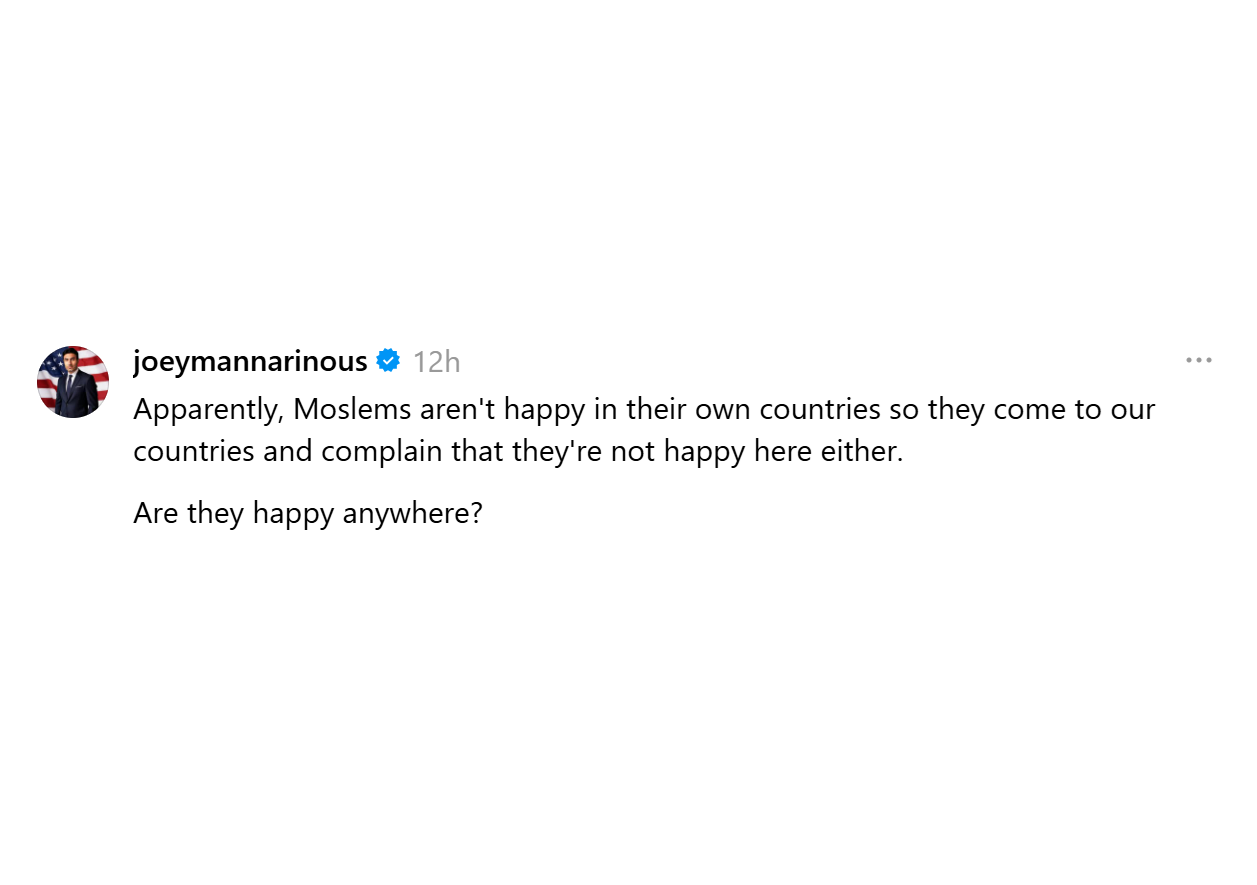Click the word "not" in the post

tap(633, 452)
